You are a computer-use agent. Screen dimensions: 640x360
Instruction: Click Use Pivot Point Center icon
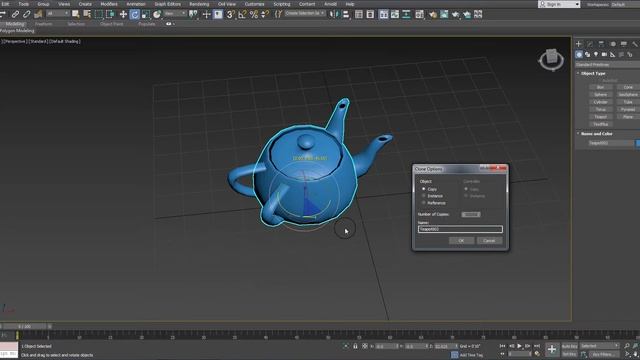point(193,14)
